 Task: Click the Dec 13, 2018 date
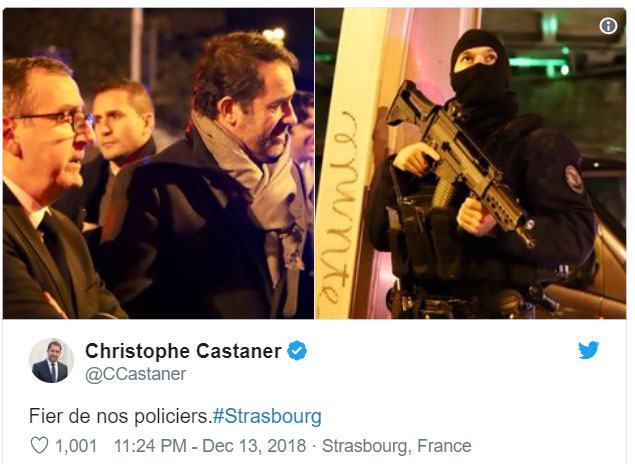(x=254, y=446)
